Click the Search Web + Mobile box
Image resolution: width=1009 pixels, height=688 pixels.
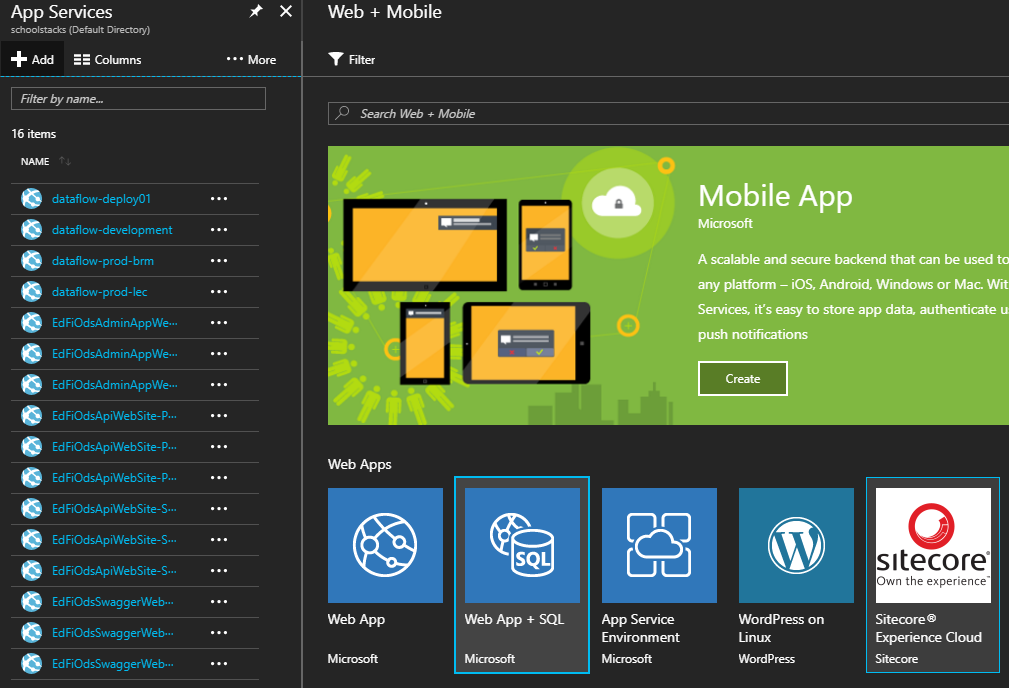(669, 113)
